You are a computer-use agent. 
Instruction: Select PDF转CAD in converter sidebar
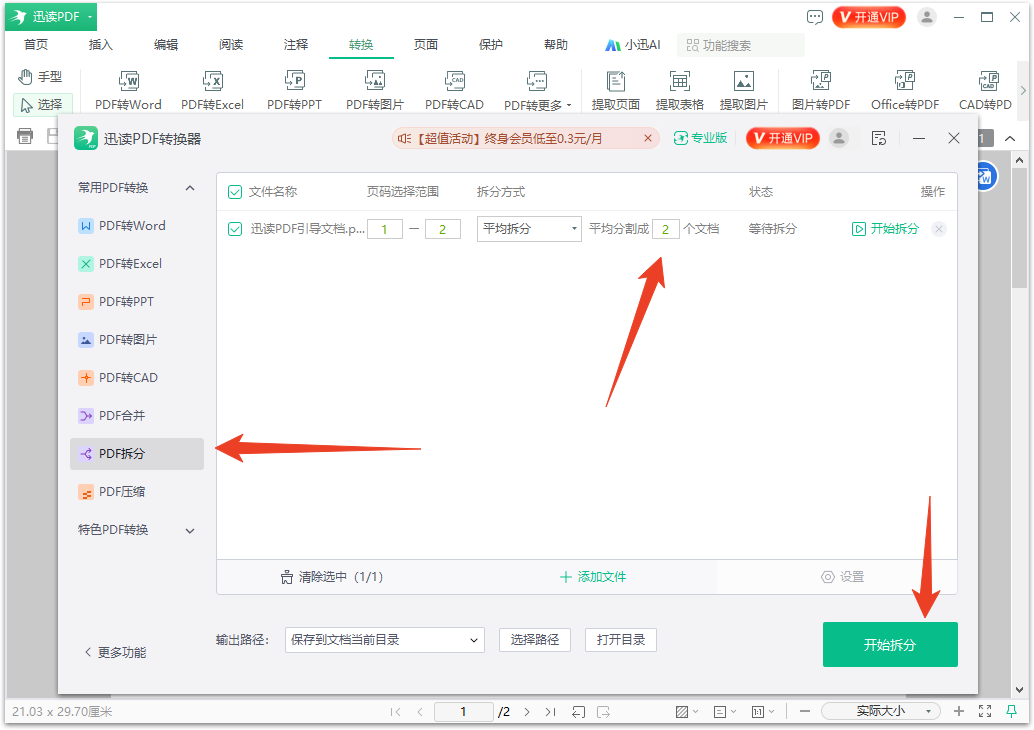click(x=137, y=378)
